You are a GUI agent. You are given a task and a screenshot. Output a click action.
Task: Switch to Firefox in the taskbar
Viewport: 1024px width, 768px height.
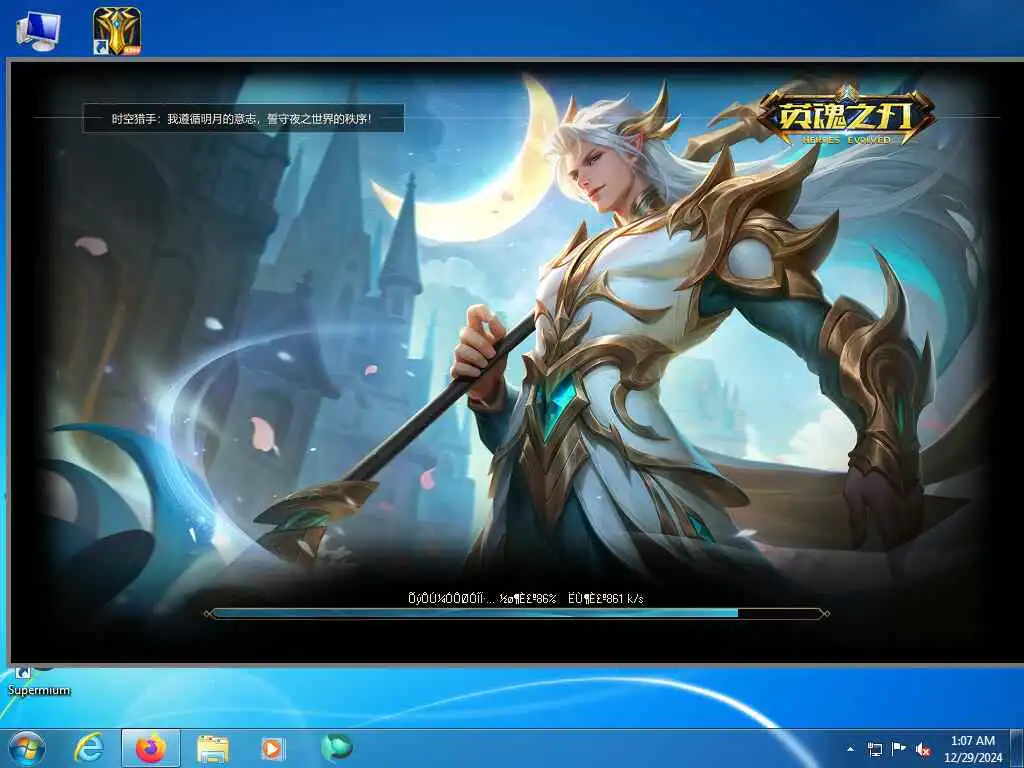point(150,748)
